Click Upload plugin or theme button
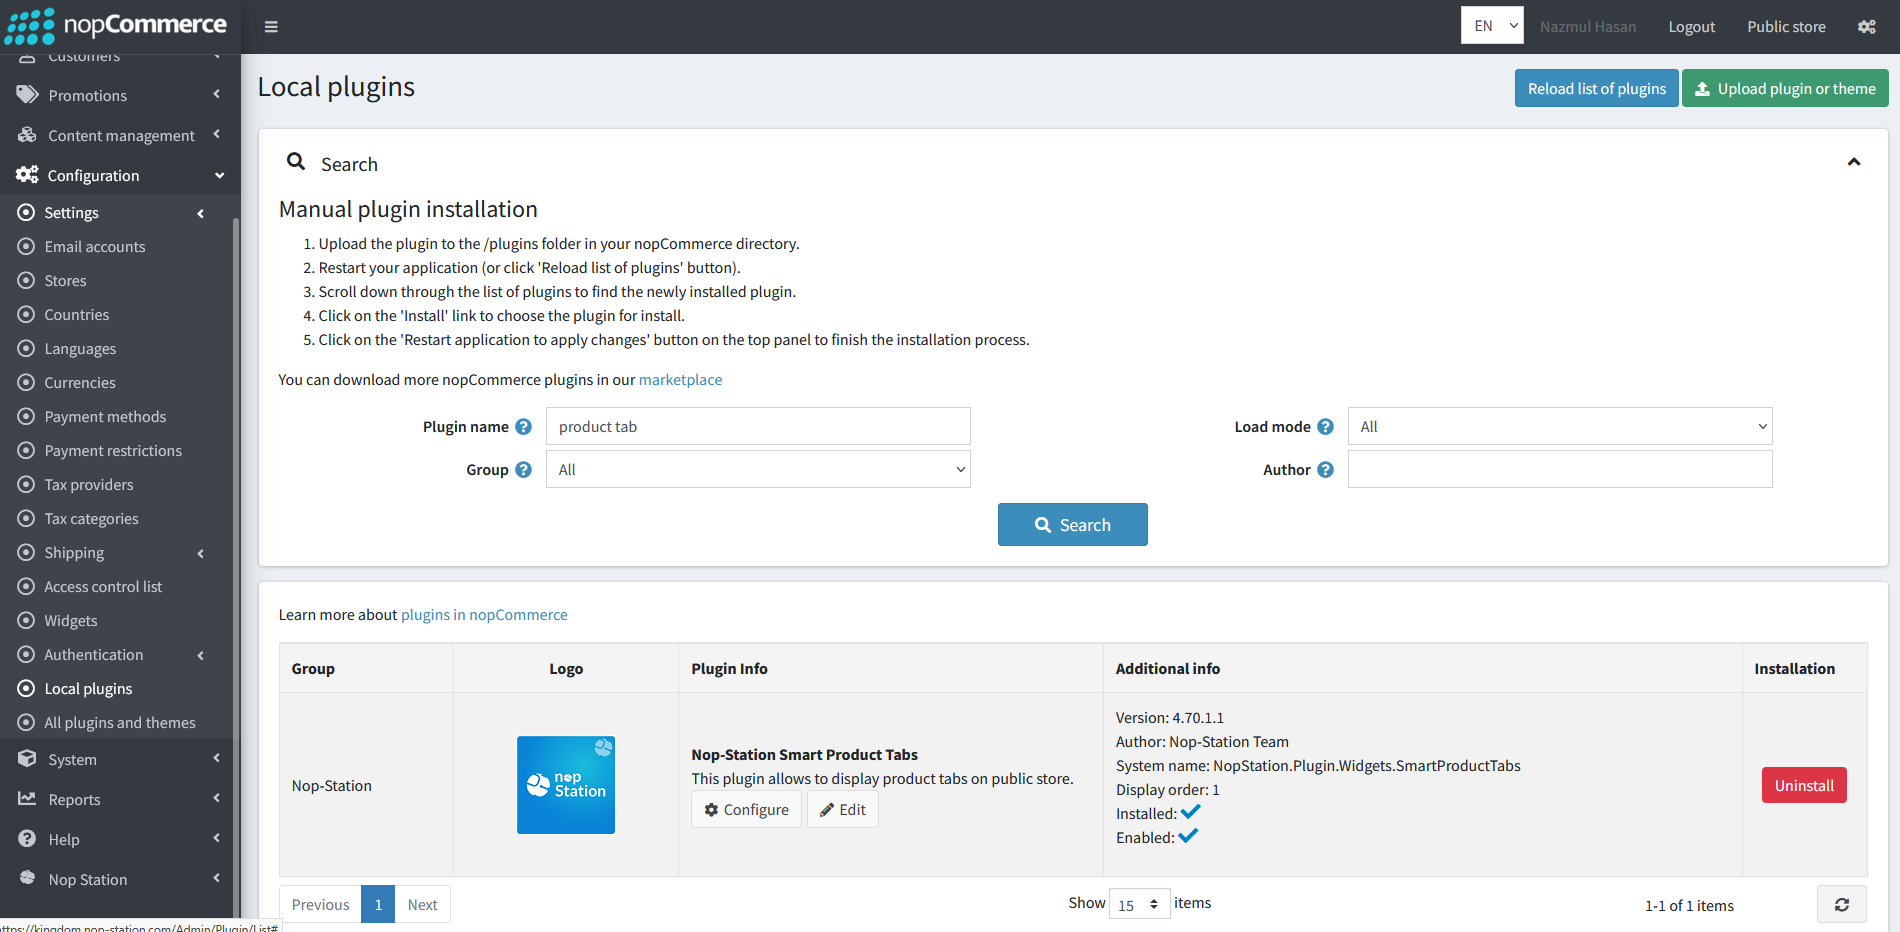The width and height of the screenshot is (1900, 932). (1785, 88)
